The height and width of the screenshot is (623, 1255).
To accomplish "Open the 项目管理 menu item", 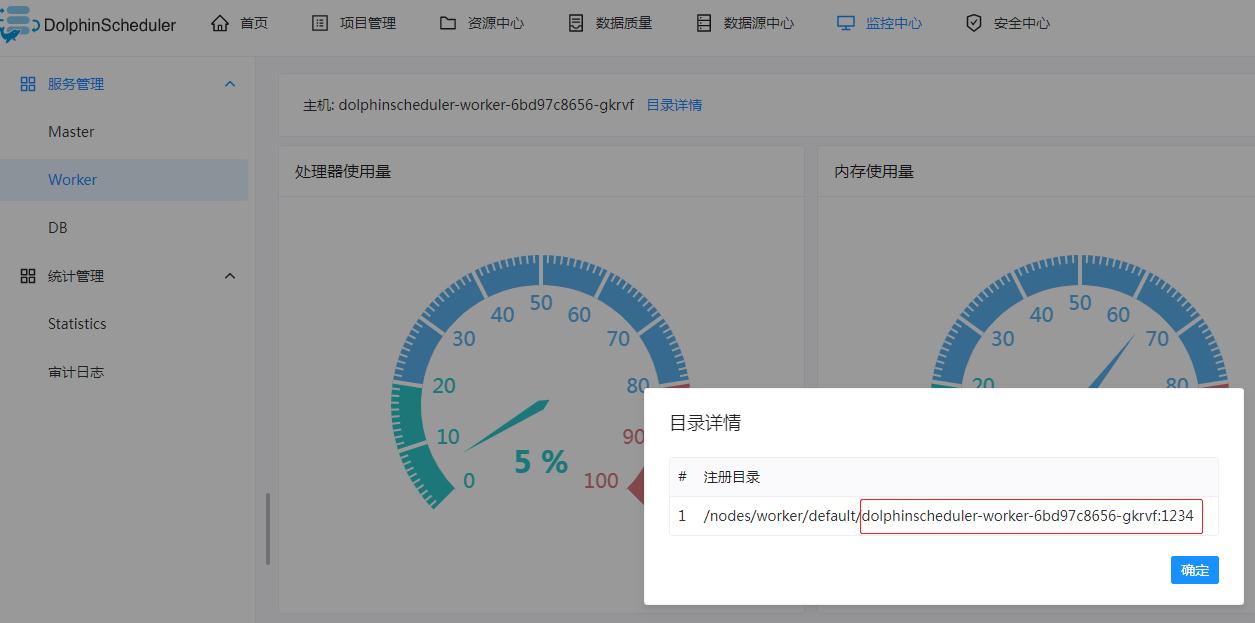I will (368, 22).
